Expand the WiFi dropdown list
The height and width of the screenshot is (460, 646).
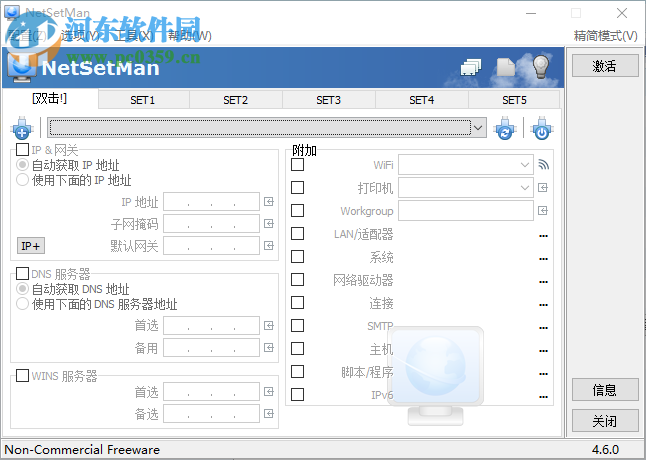(x=524, y=165)
